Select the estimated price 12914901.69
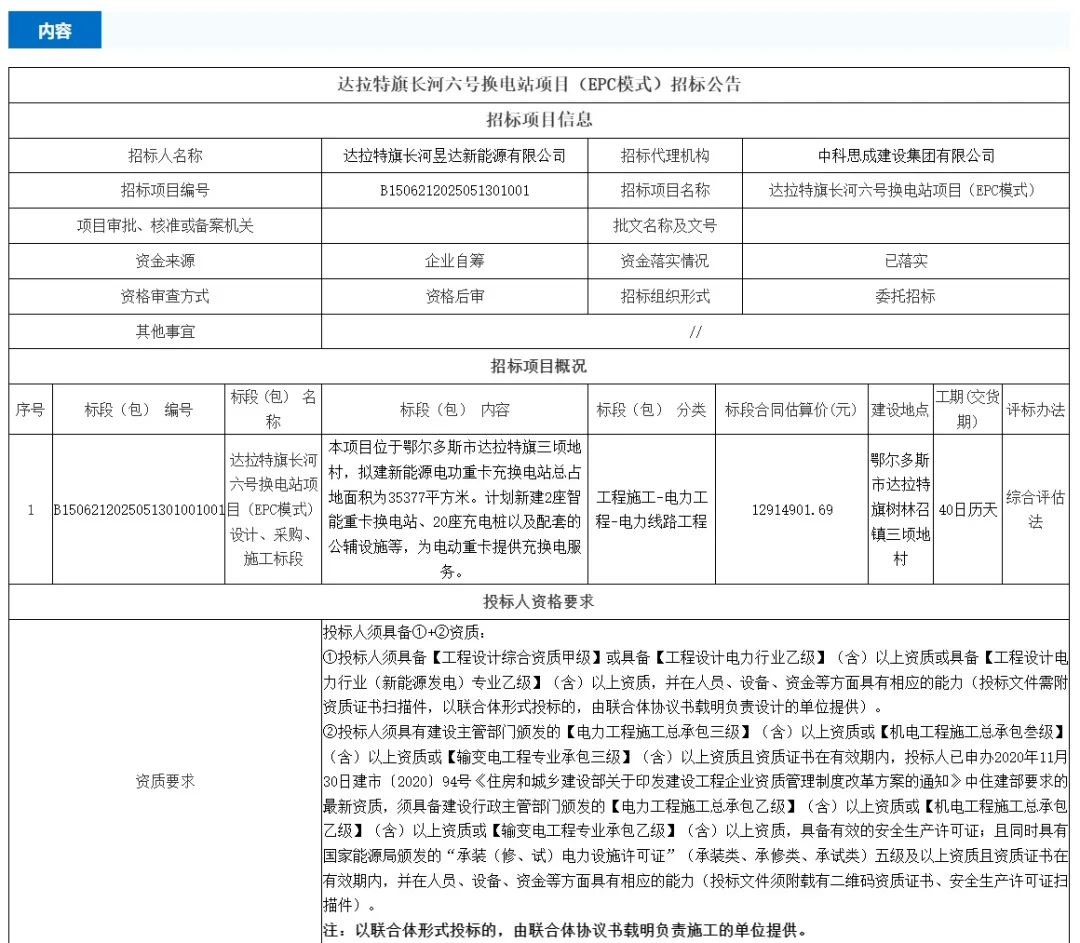 tap(792, 510)
